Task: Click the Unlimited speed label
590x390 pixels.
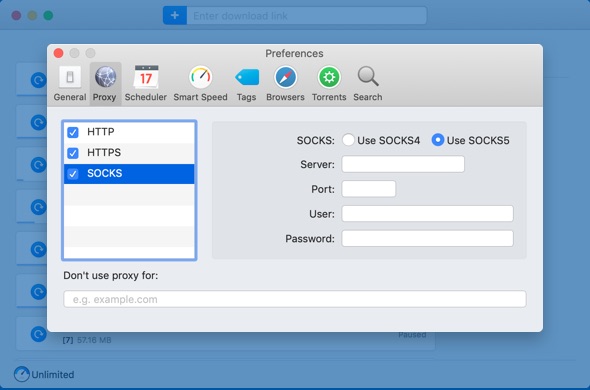Action: click(53, 375)
